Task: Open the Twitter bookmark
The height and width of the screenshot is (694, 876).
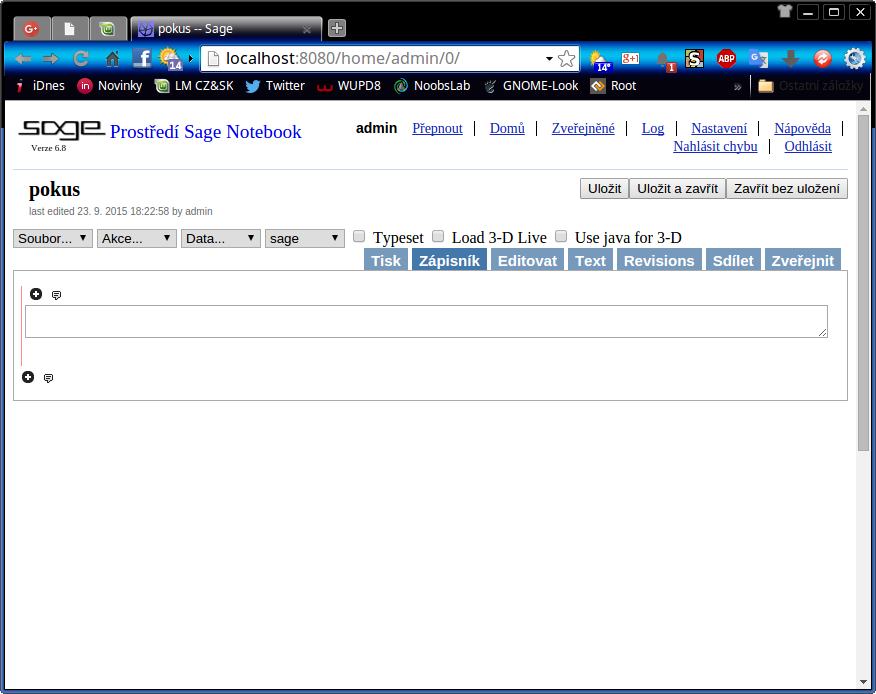Action: point(275,86)
